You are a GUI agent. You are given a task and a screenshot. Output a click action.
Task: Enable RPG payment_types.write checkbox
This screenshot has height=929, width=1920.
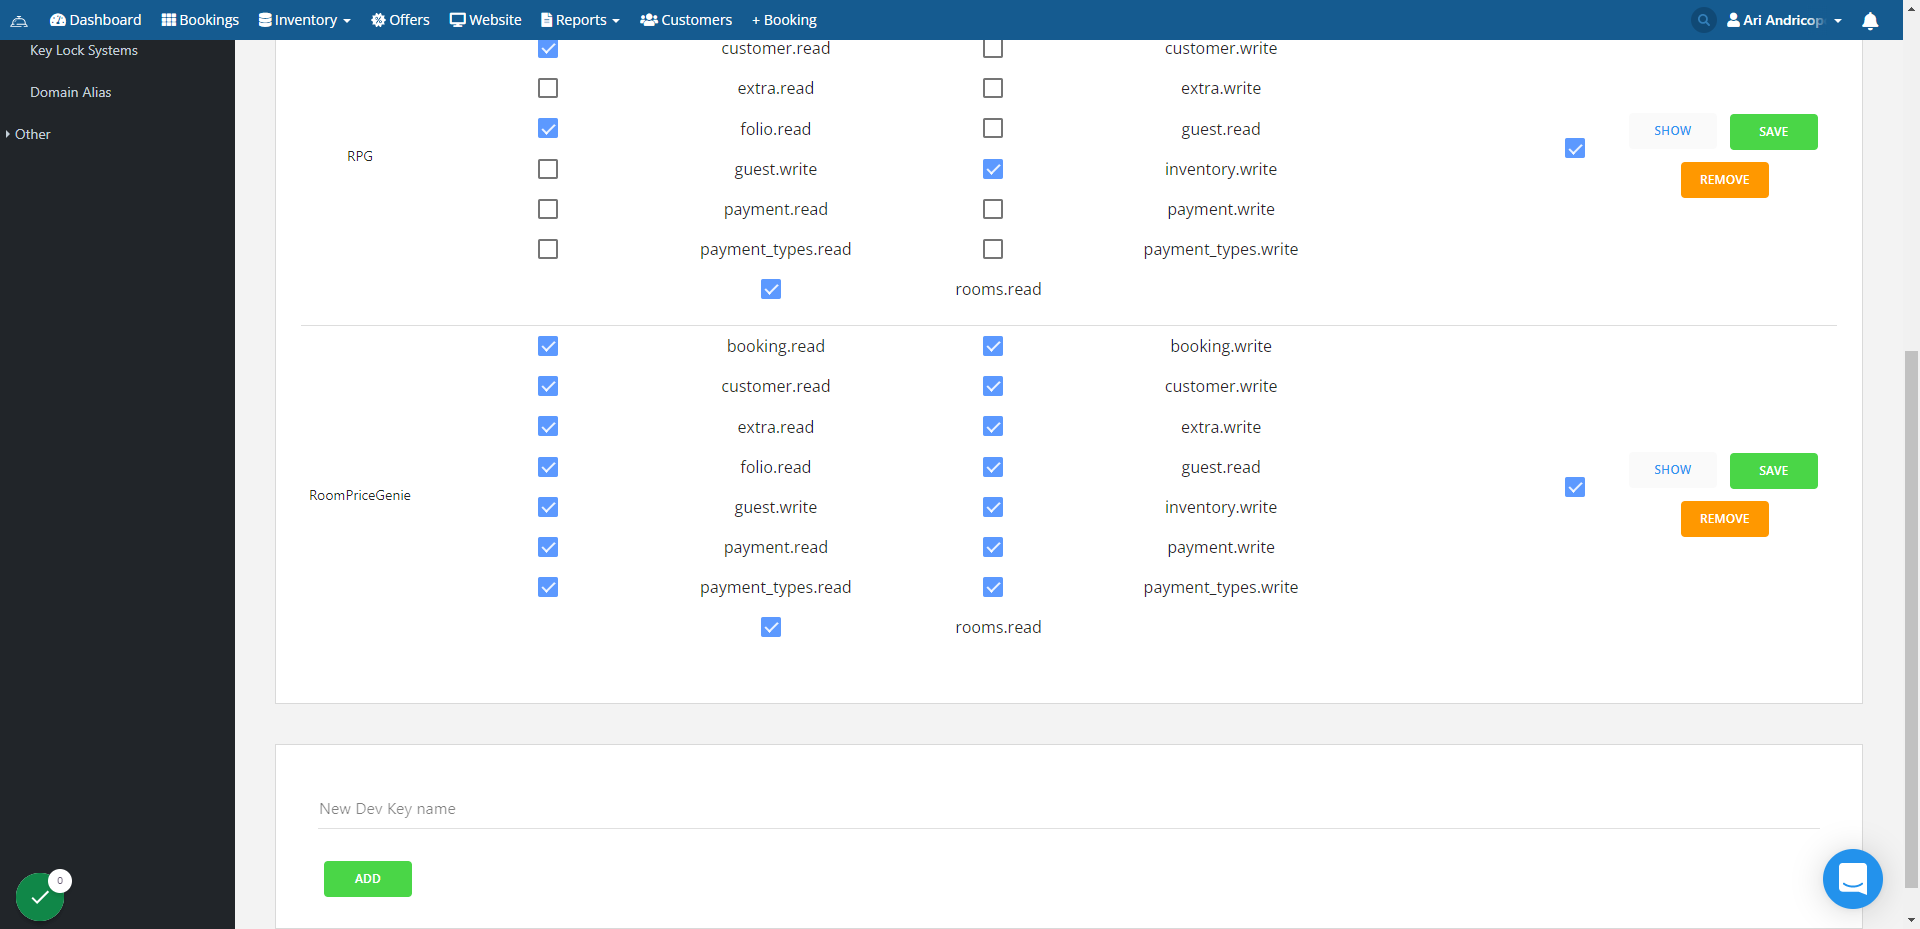(x=993, y=249)
